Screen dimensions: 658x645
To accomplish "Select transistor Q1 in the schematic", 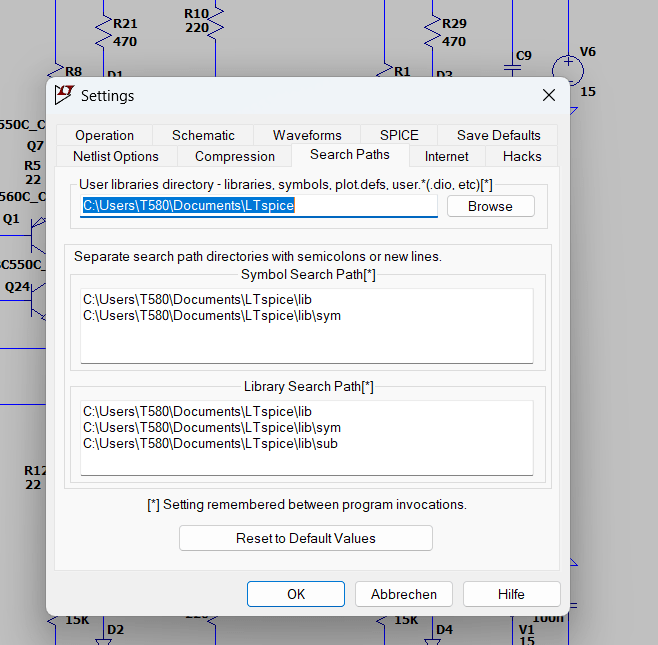I will [x=38, y=236].
